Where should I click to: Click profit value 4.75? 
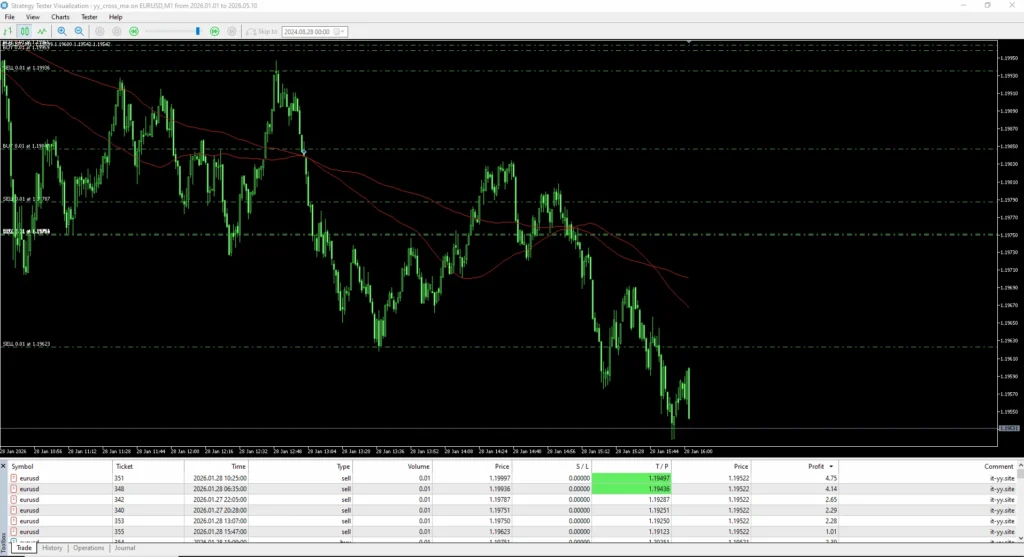[831, 478]
